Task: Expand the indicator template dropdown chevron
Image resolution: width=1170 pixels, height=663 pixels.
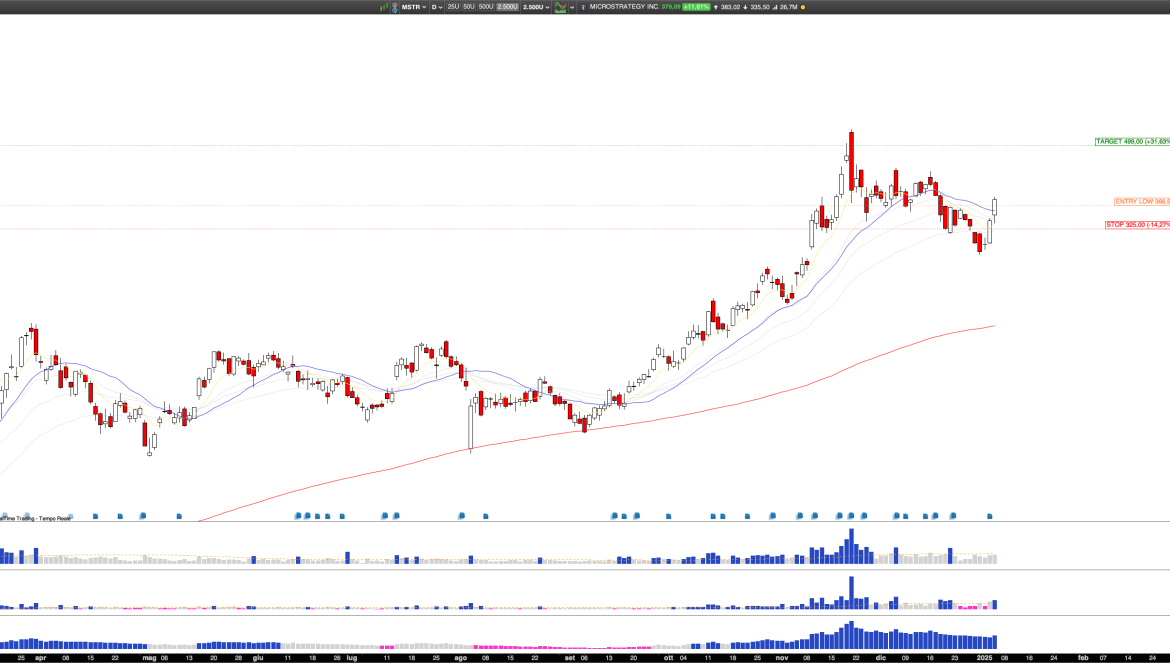Action: 573,7
